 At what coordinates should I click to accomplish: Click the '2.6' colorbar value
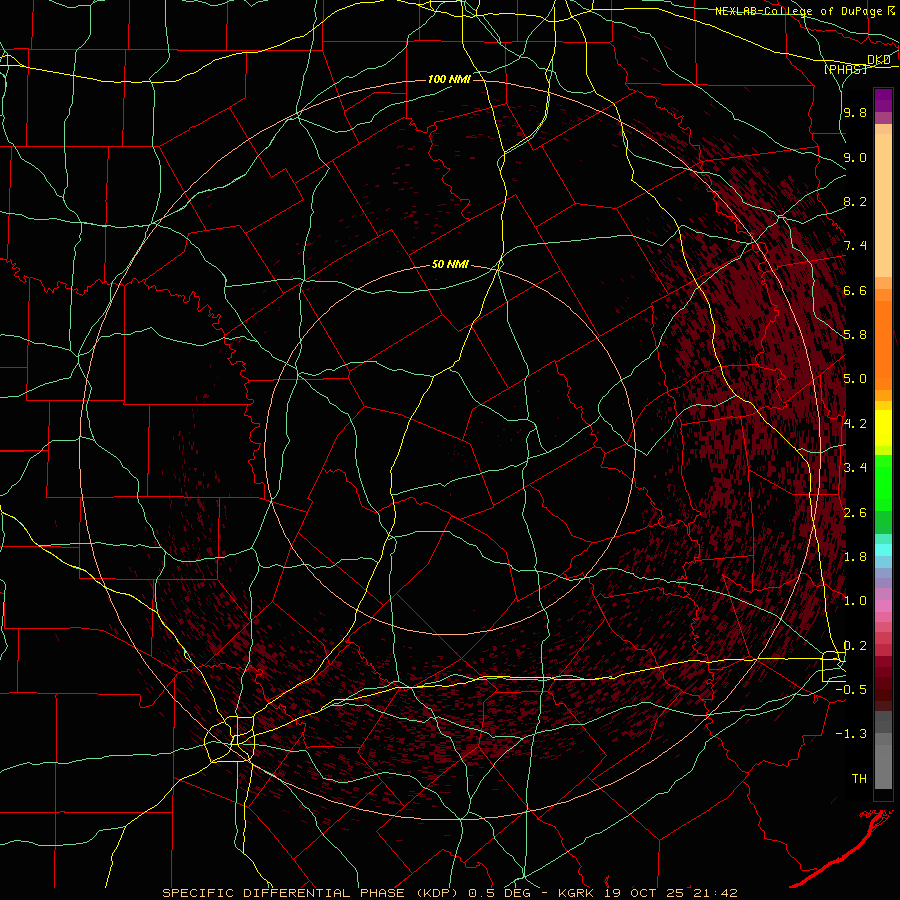[x=855, y=513]
